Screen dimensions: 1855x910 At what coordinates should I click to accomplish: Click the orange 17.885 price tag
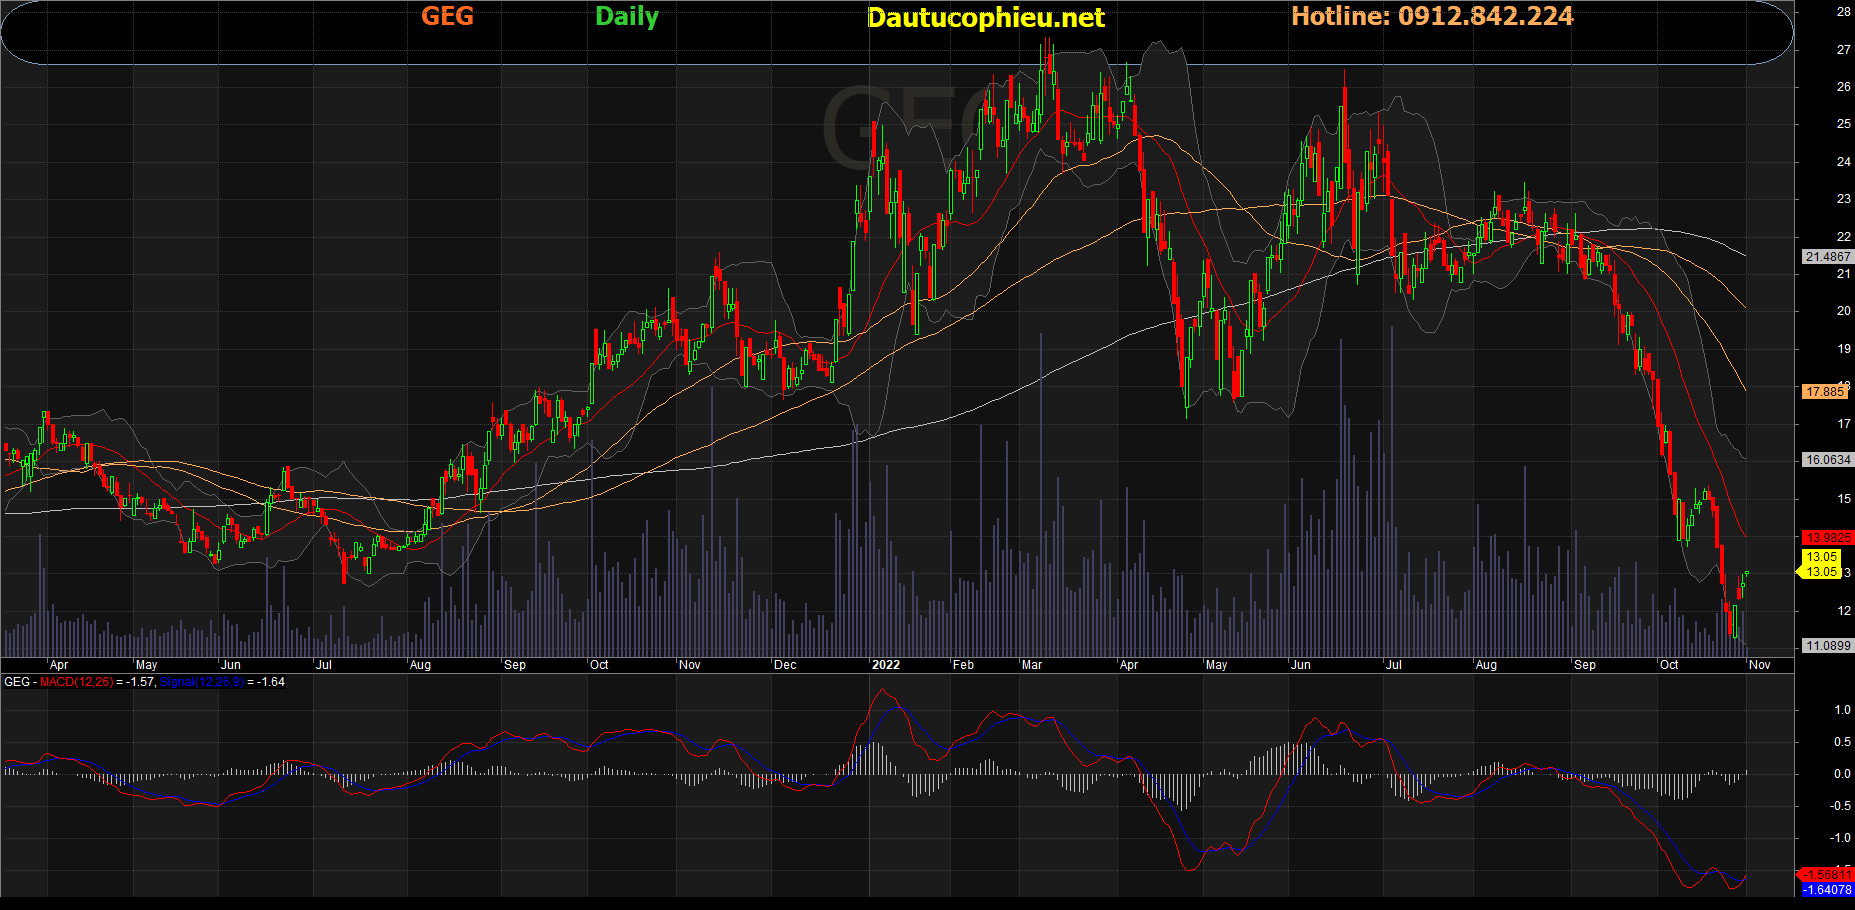(1825, 392)
